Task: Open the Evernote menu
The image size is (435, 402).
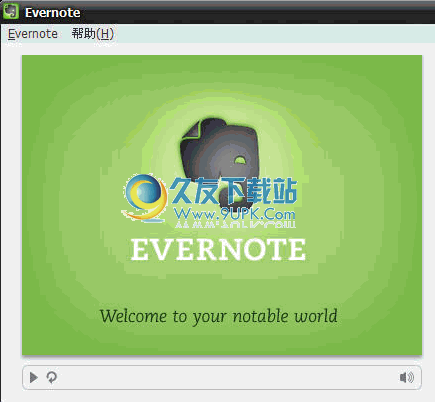Action: pos(33,34)
